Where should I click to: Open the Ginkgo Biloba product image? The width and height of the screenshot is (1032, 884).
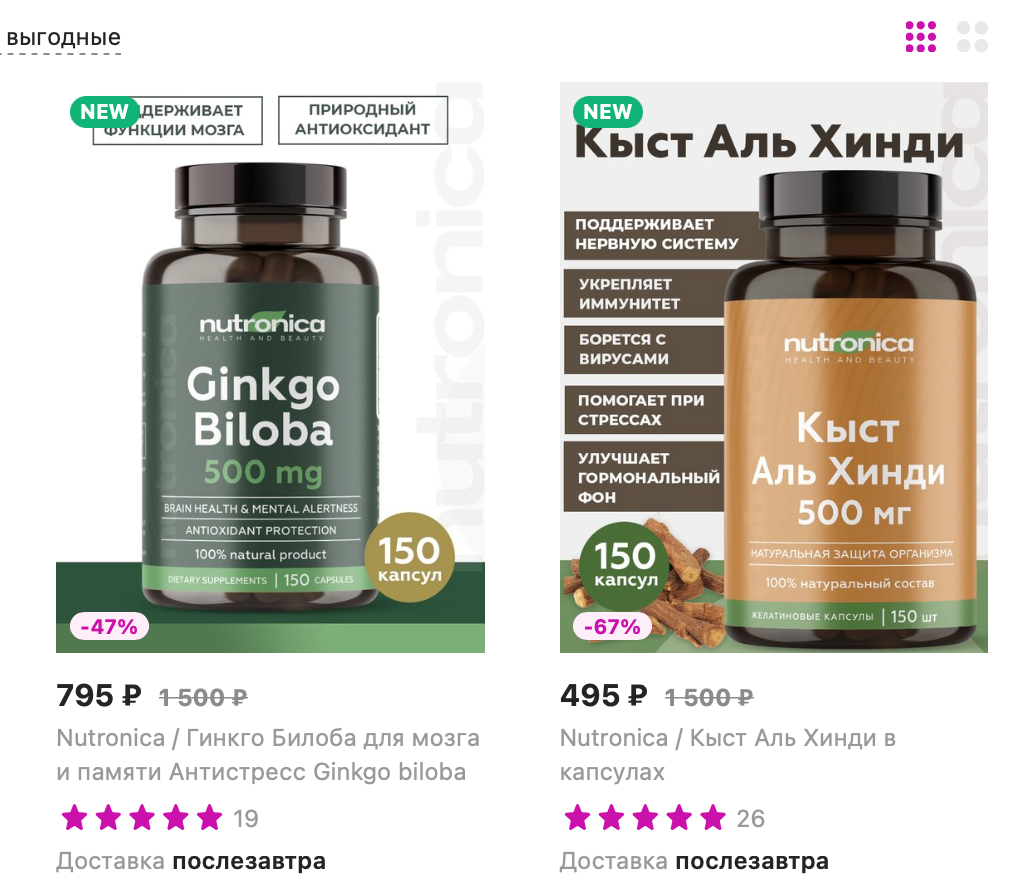click(x=271, y=367)
